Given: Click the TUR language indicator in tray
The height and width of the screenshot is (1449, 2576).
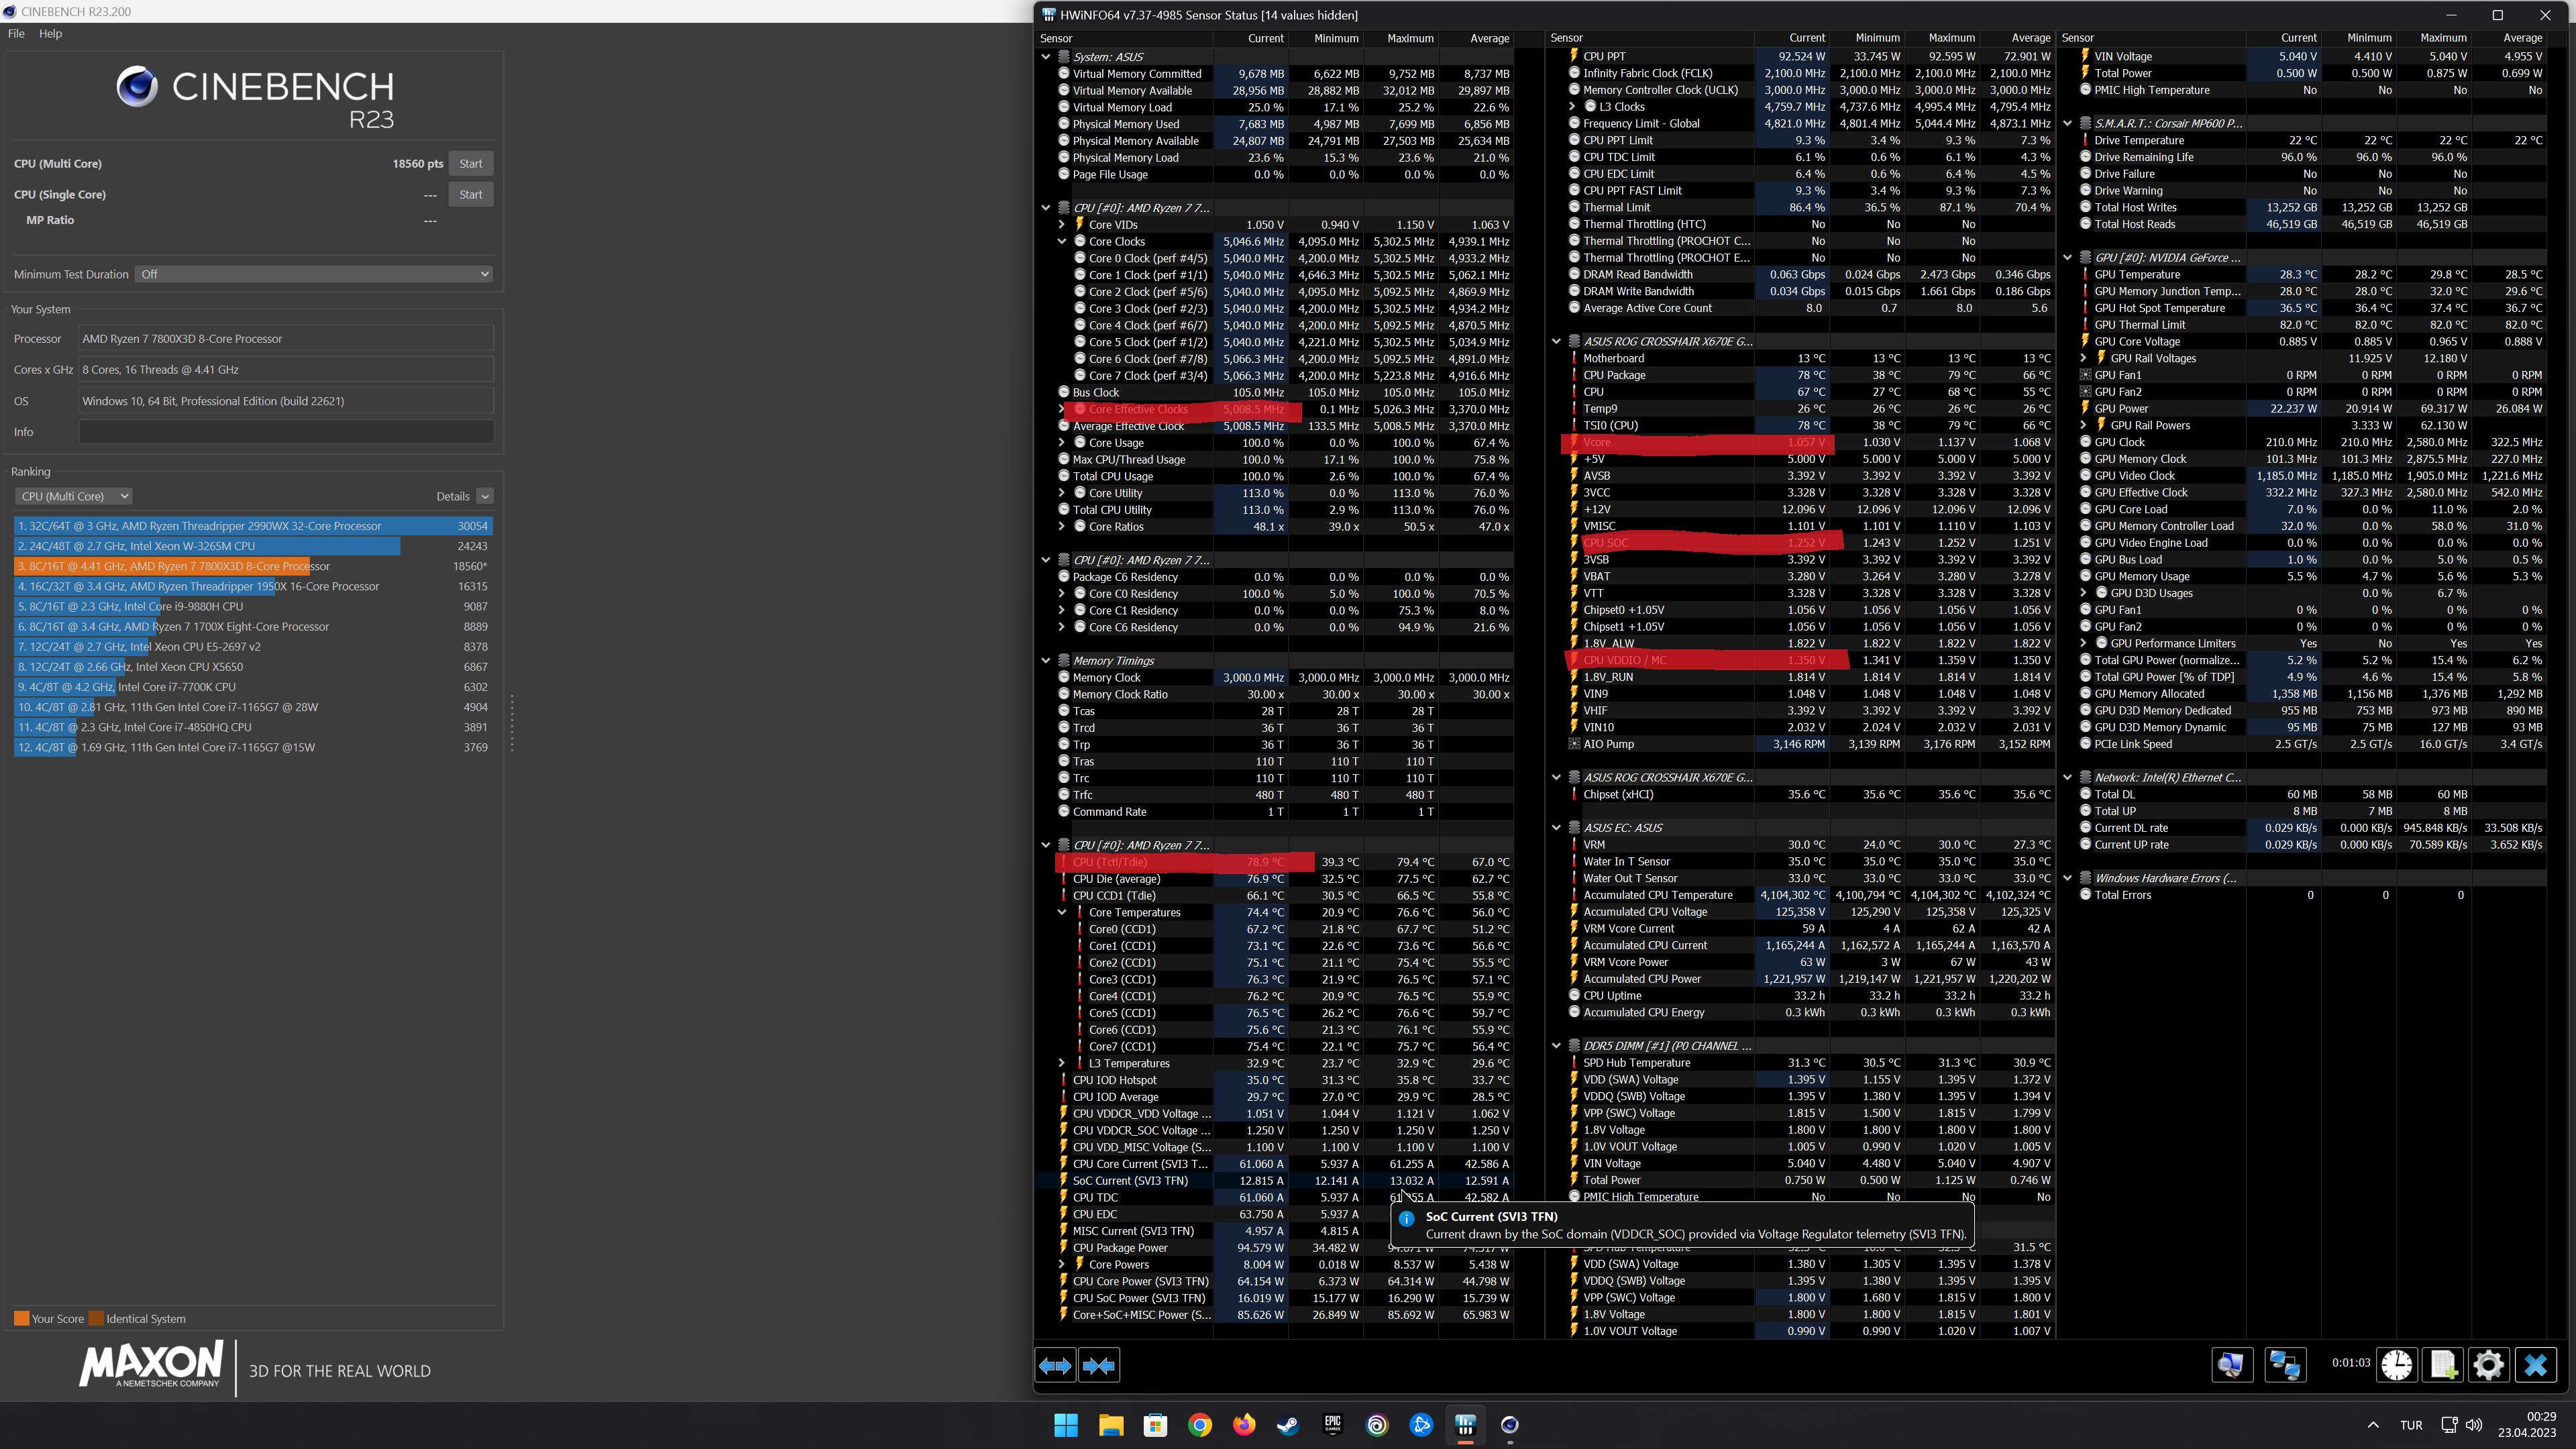Looking at the screenshot, I should coord(2411,1425).
